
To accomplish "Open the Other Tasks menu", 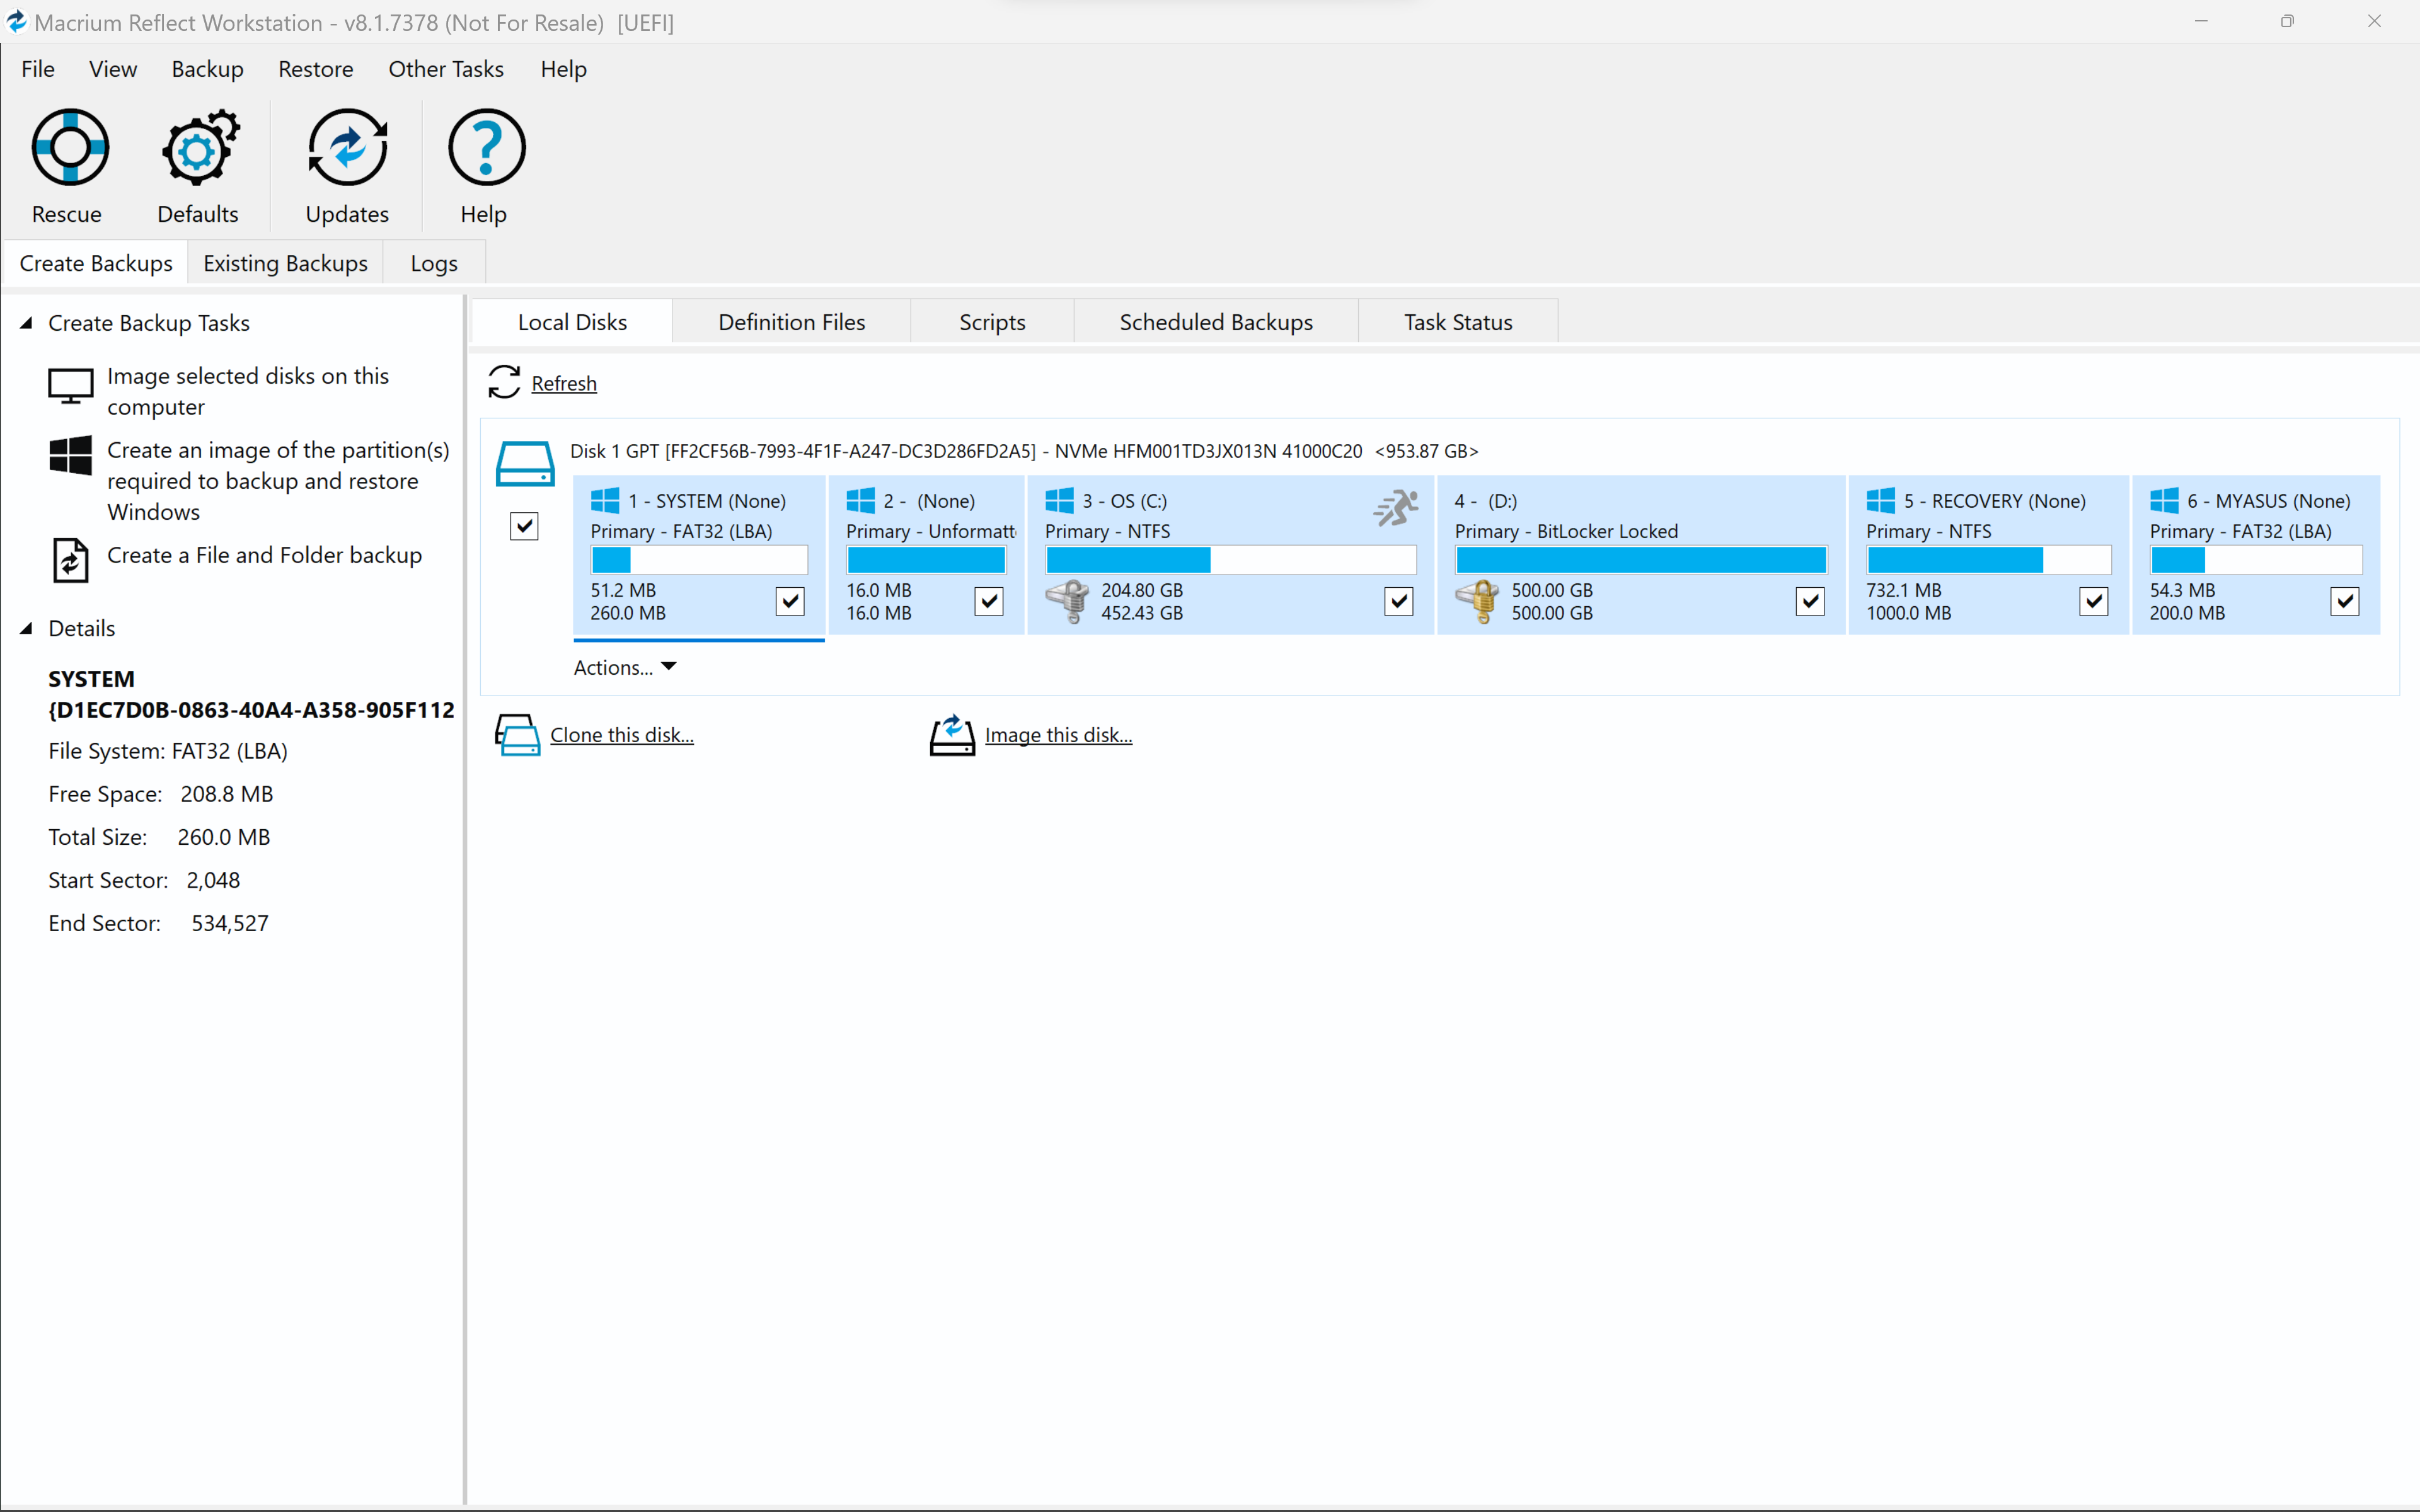I will pyautogui.click(x=446, y=68).
